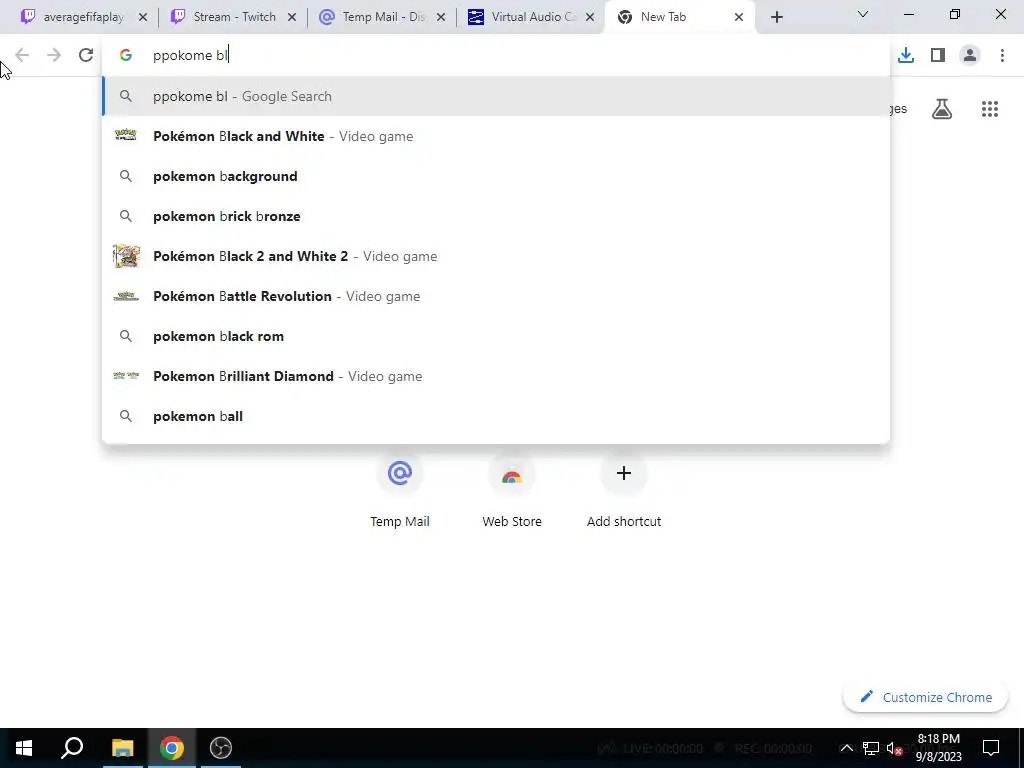This screenshot has height=768, width=1024.
Task: Click the browser Forward arrow
Action: pos(54,55)
